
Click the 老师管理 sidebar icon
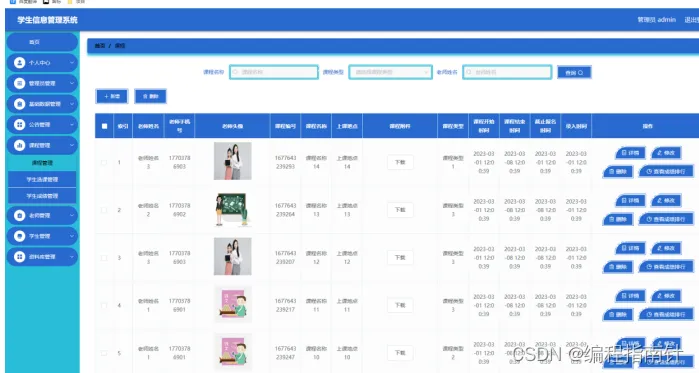pyautogui.click(x=19, y=215)
